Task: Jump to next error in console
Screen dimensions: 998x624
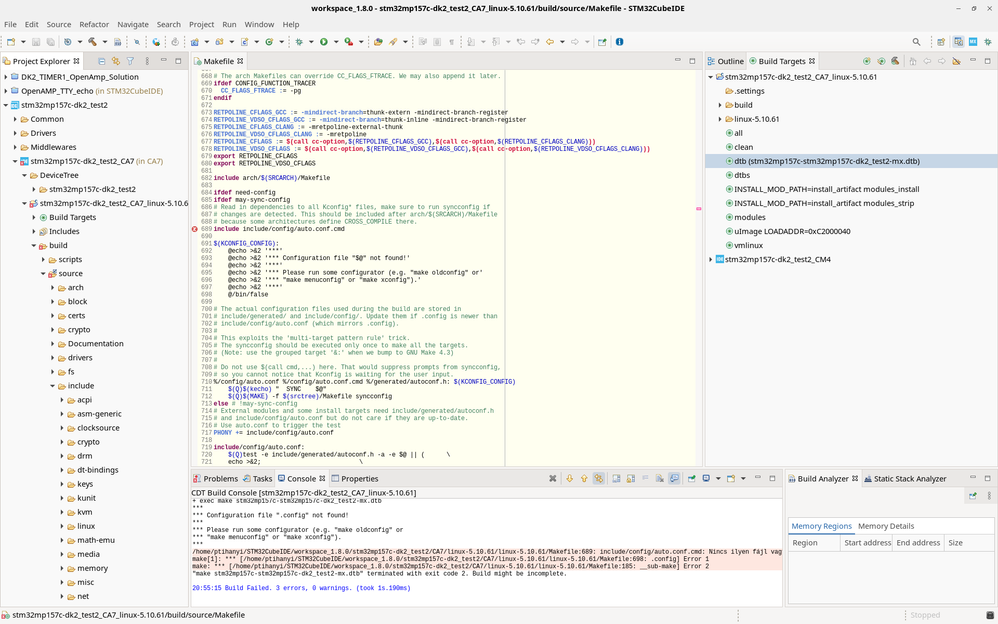Action: 570,479
